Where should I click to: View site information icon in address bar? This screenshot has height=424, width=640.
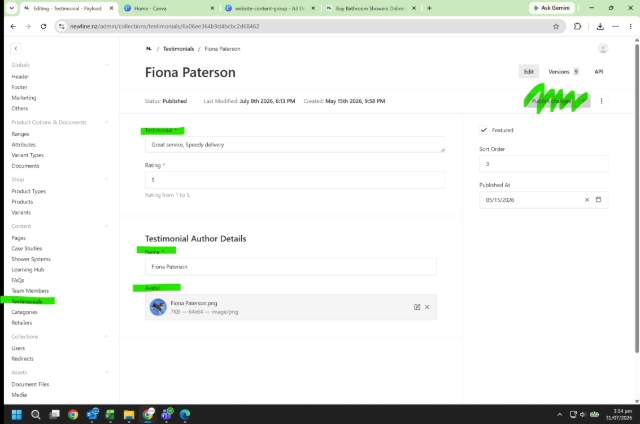click(x=61, y=26)
